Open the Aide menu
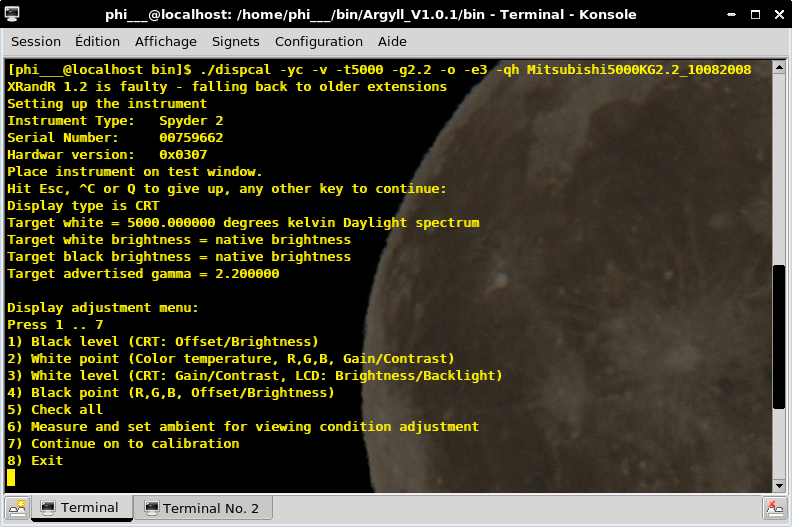This screenshot has width=792, height=527. tap(392, 41)
